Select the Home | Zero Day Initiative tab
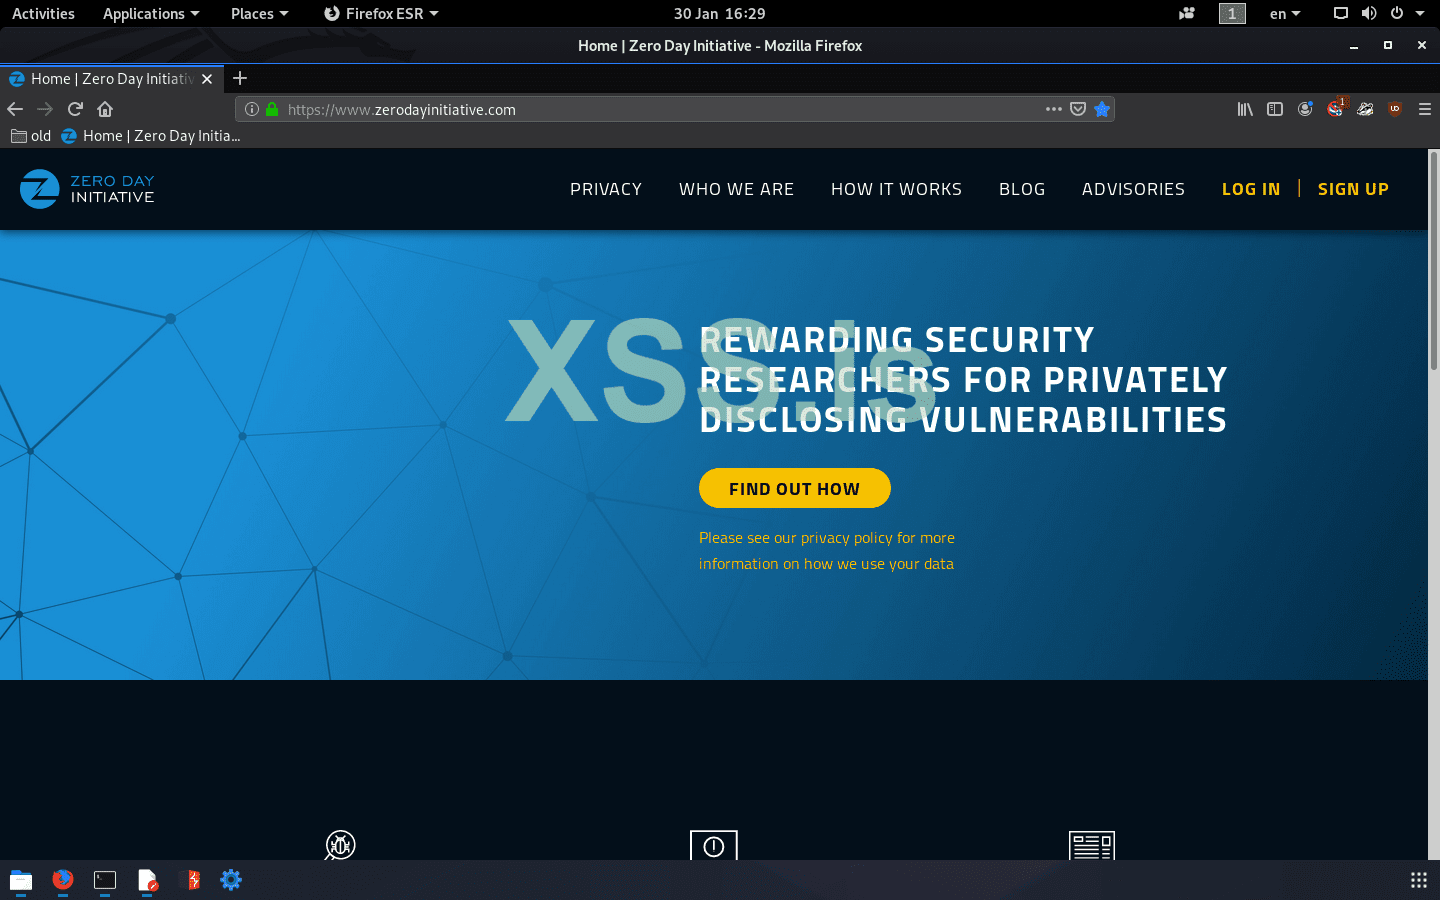Image resolution: width=1440 pixels, height=900 pixels. (110, 79)
